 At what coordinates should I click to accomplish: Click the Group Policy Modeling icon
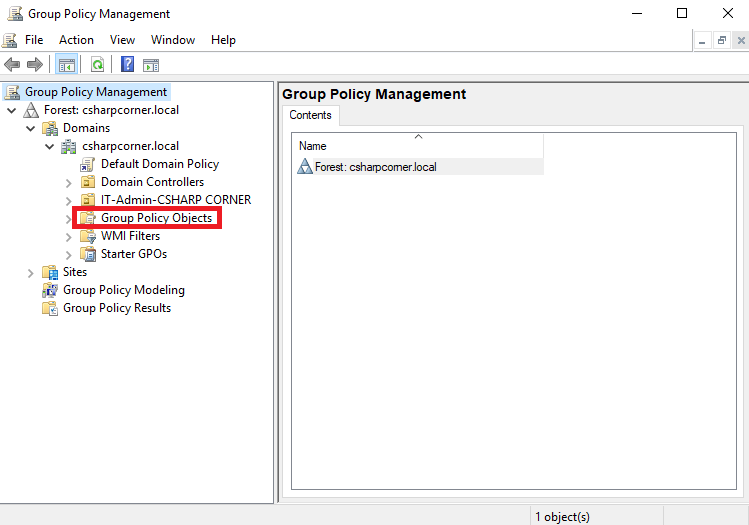50,290
